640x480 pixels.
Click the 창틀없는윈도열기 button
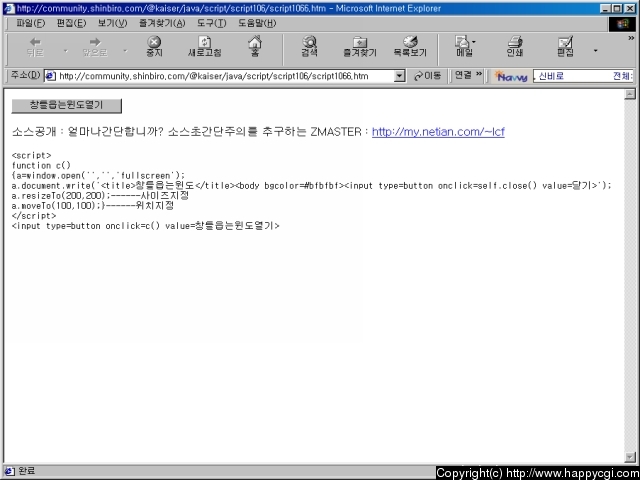(67, 105)
